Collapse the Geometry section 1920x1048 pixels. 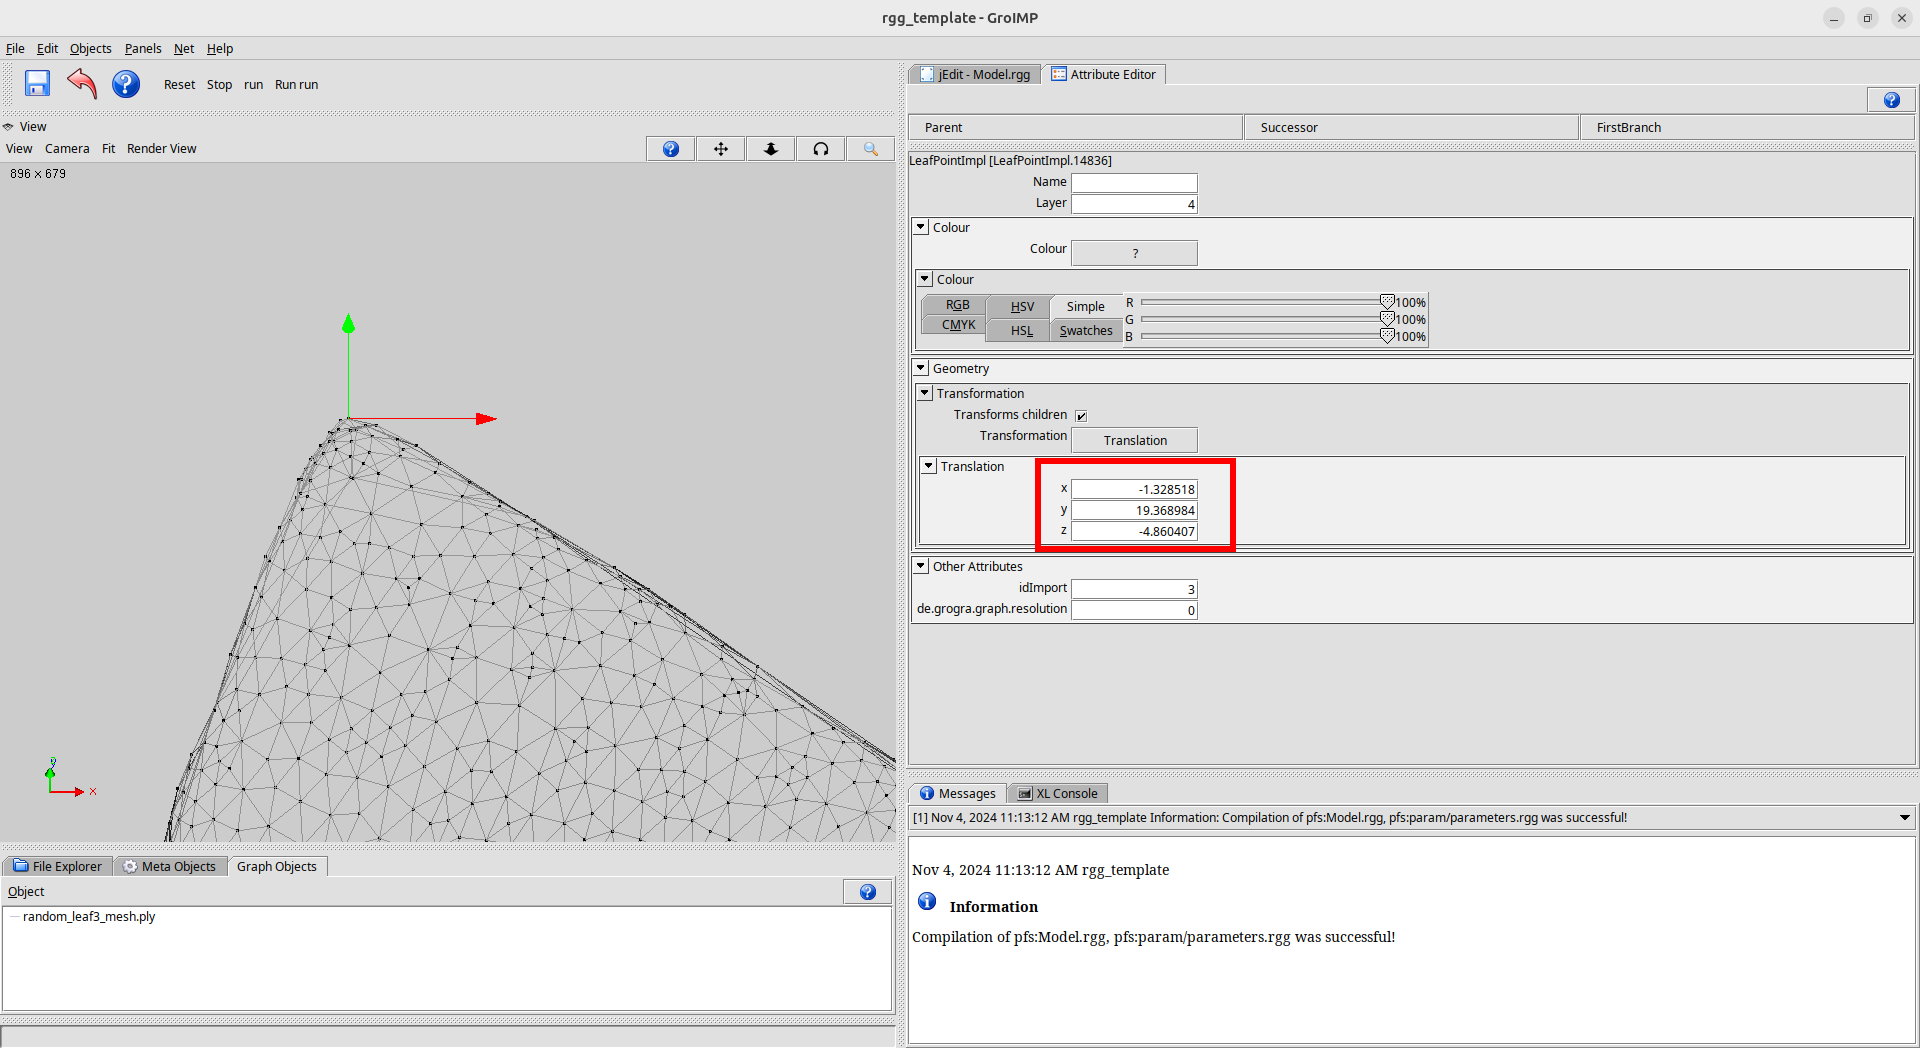(921, 368)
